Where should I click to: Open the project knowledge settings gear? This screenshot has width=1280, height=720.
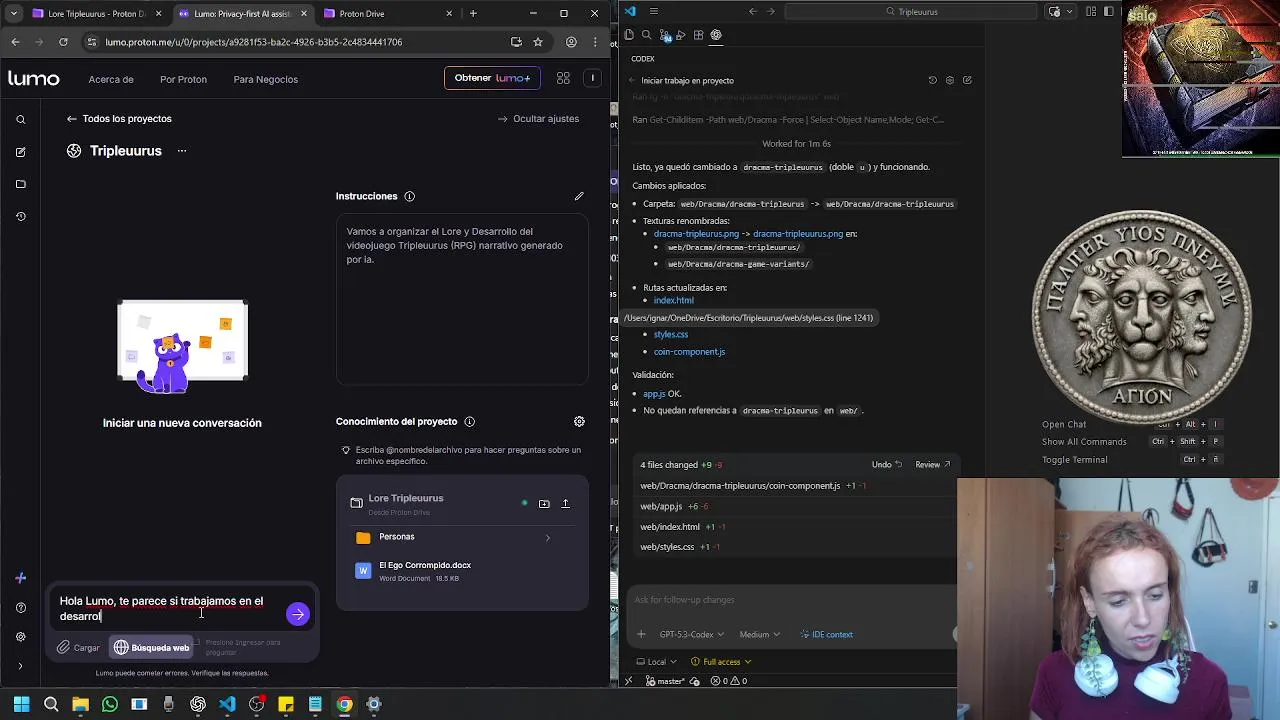point(579,422)
